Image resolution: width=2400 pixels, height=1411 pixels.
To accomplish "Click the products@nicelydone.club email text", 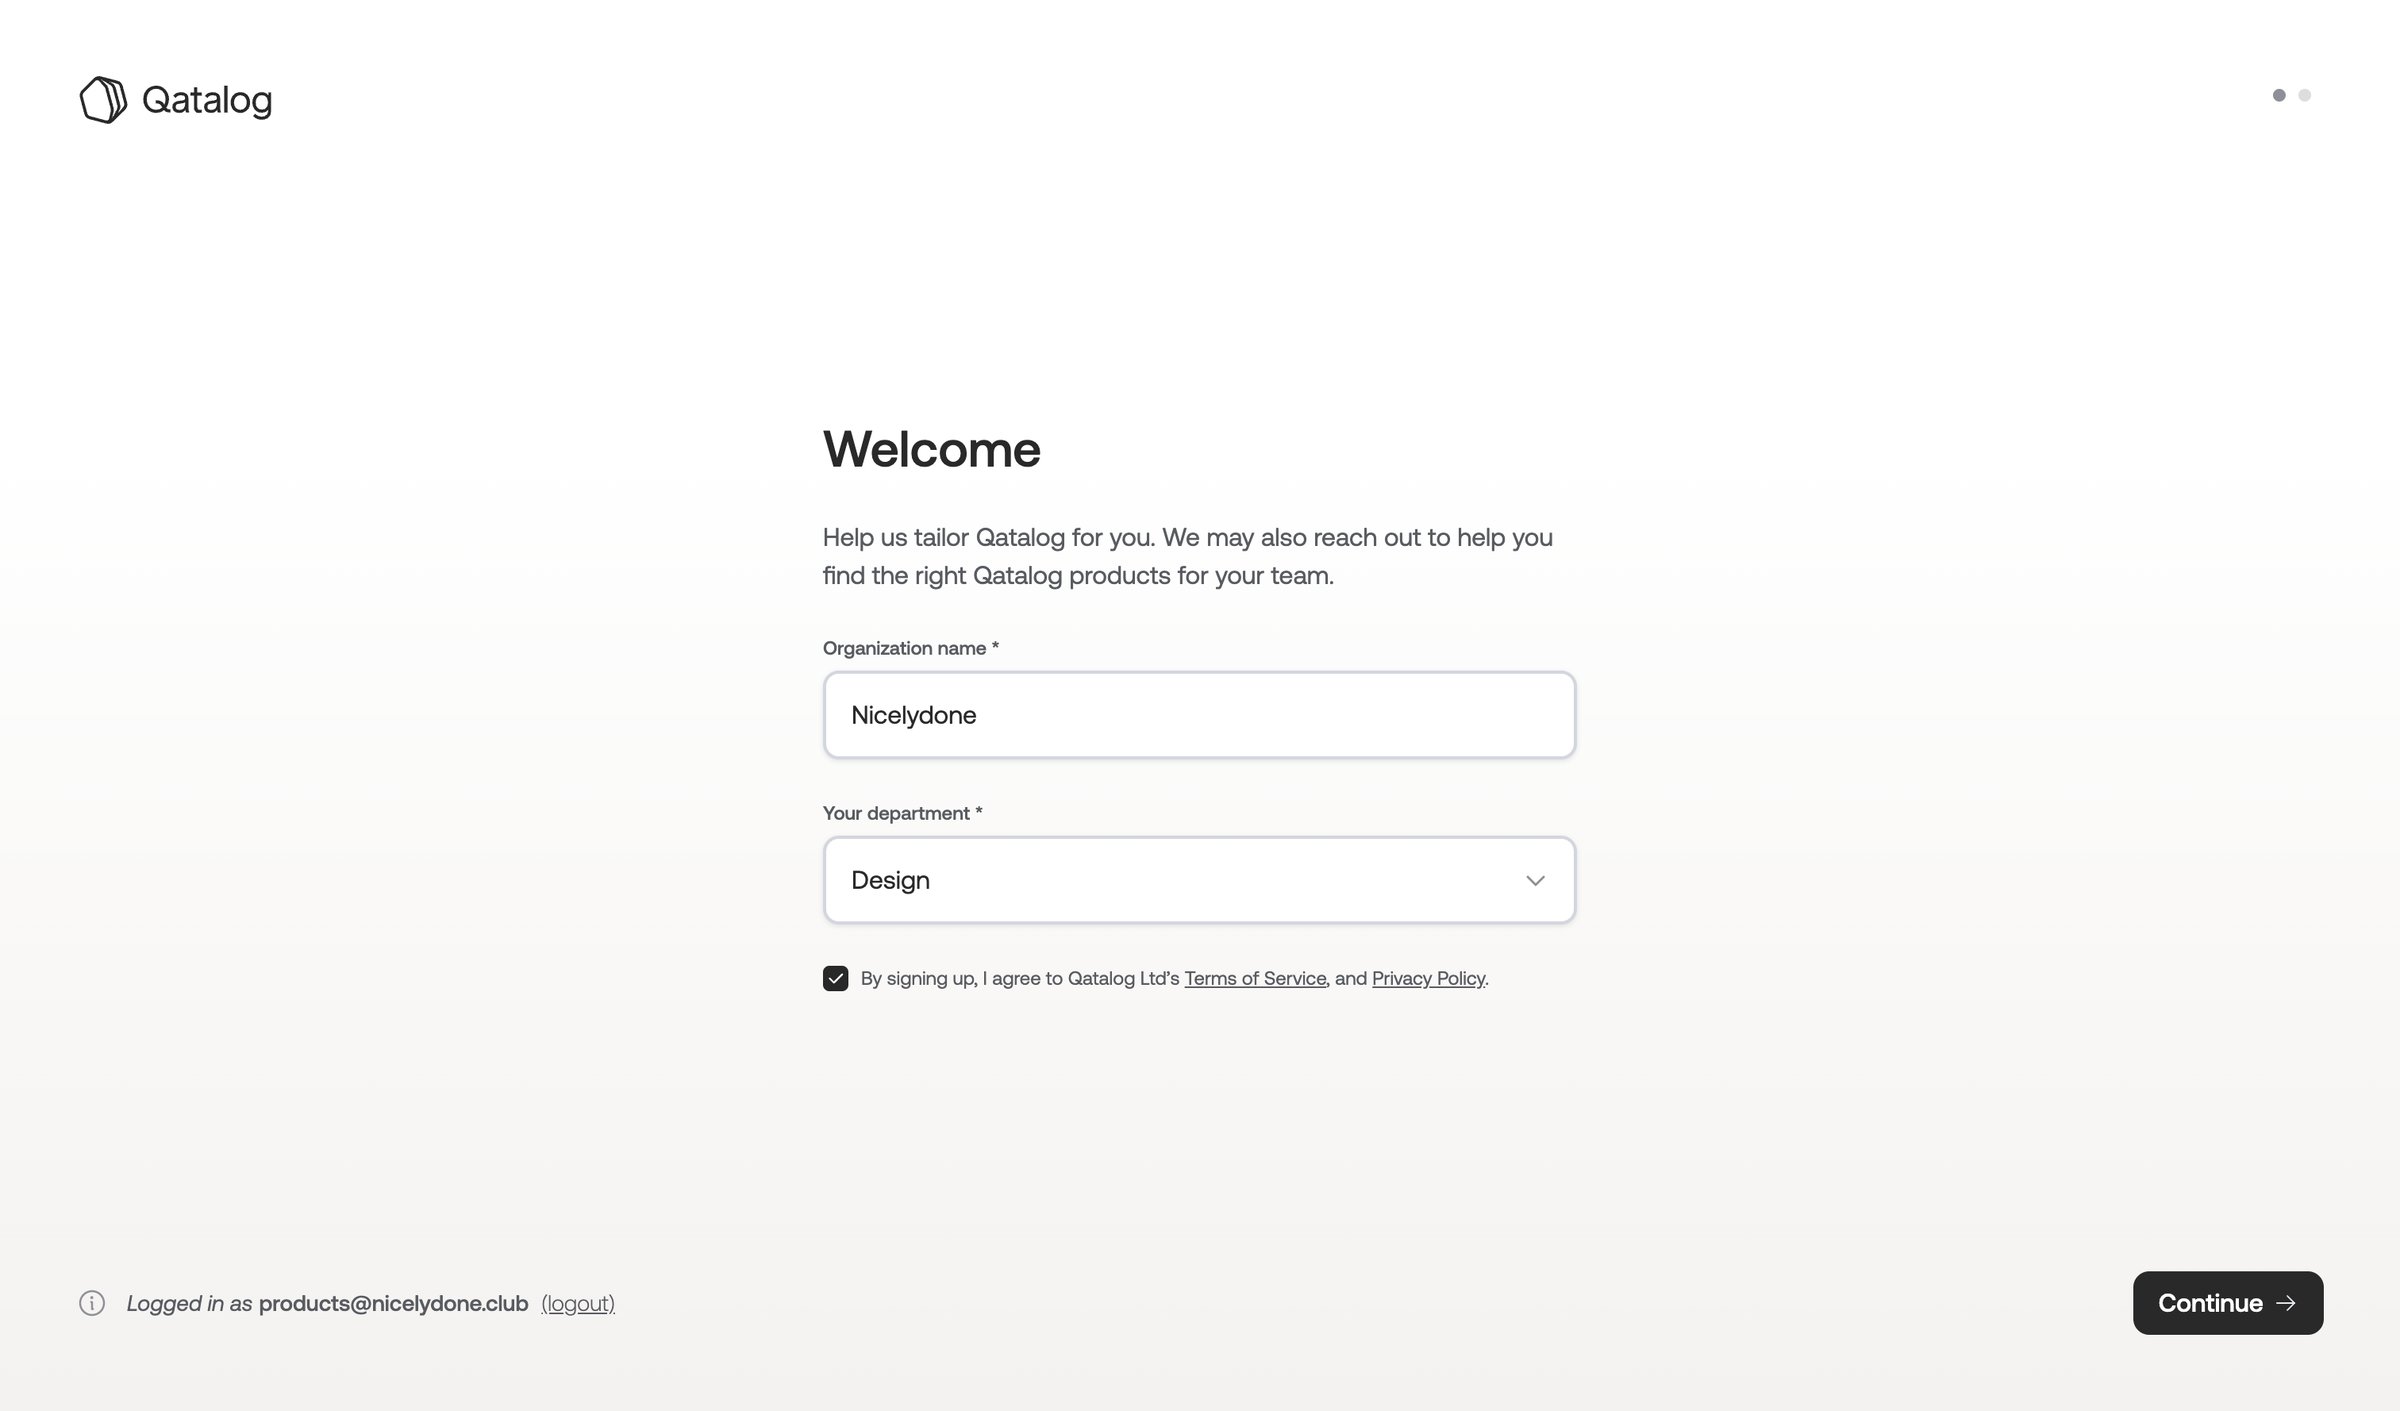I will tap(393, 1303).
